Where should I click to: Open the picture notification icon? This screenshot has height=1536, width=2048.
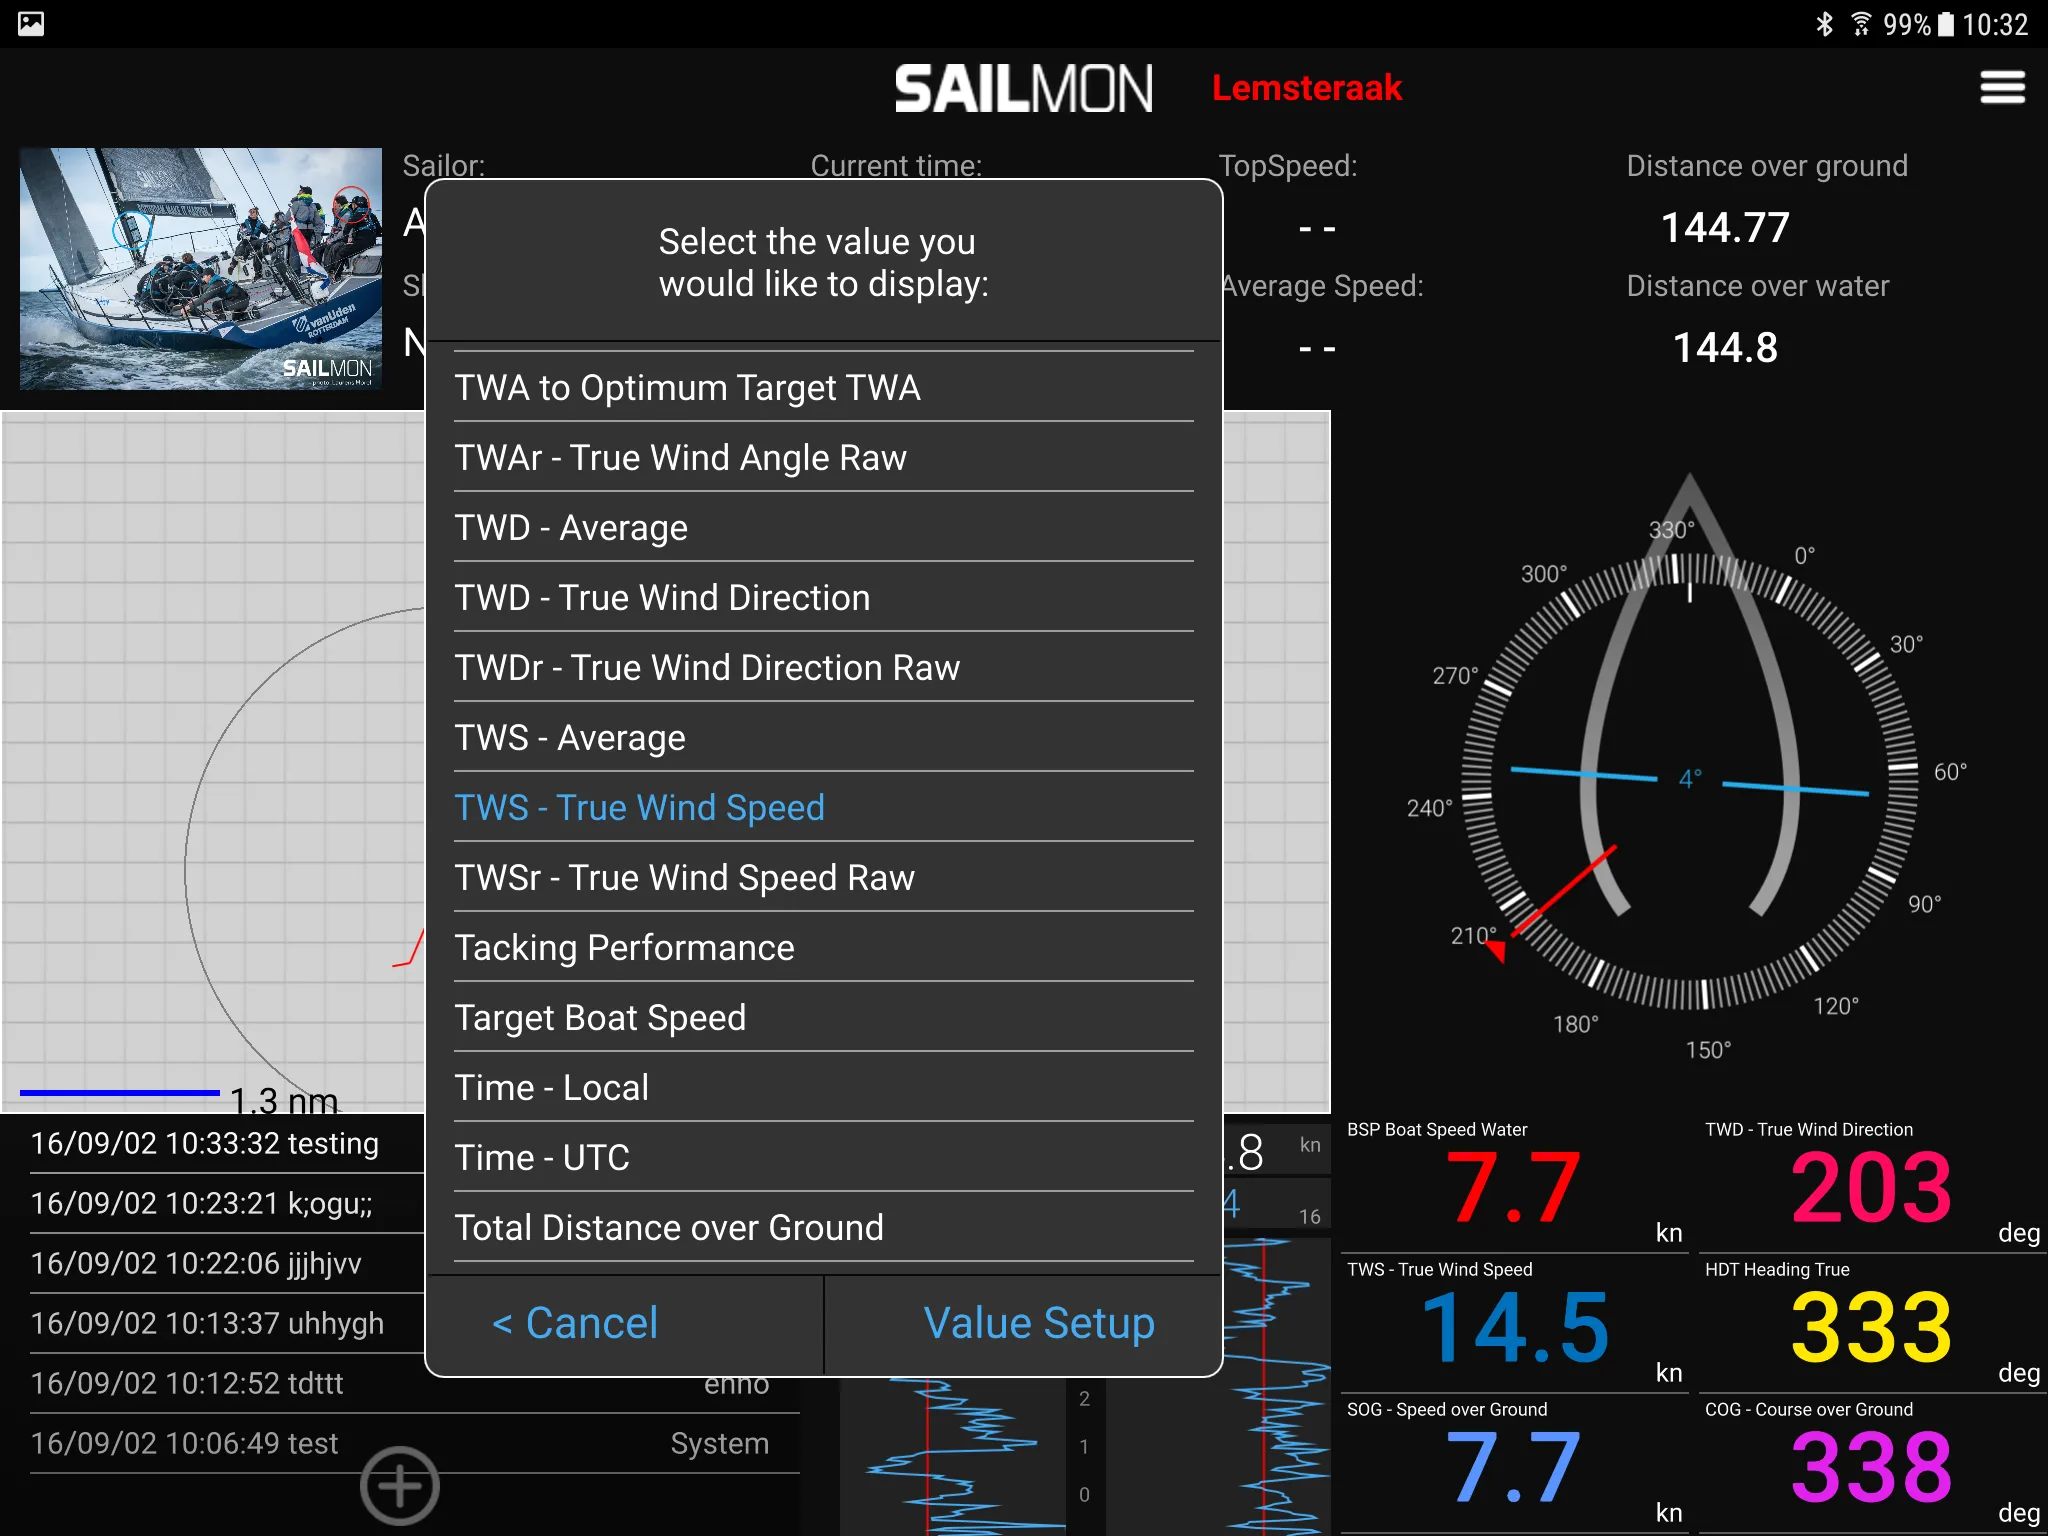tap(31, 23)
